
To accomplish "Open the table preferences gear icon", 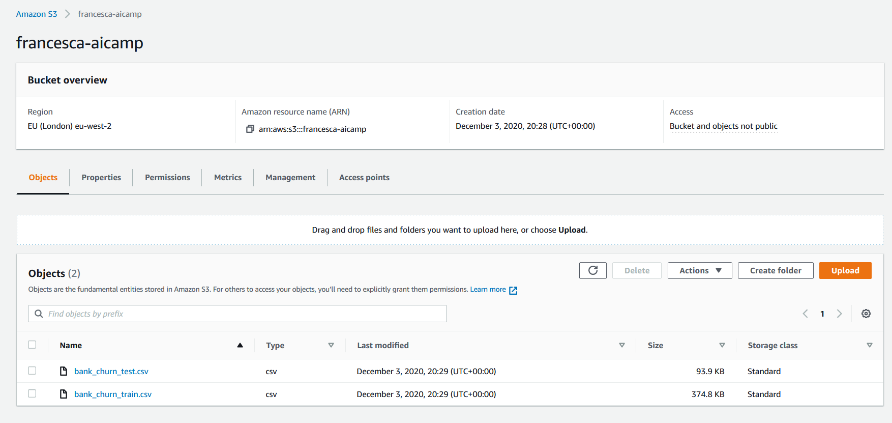I will [866, 313].
